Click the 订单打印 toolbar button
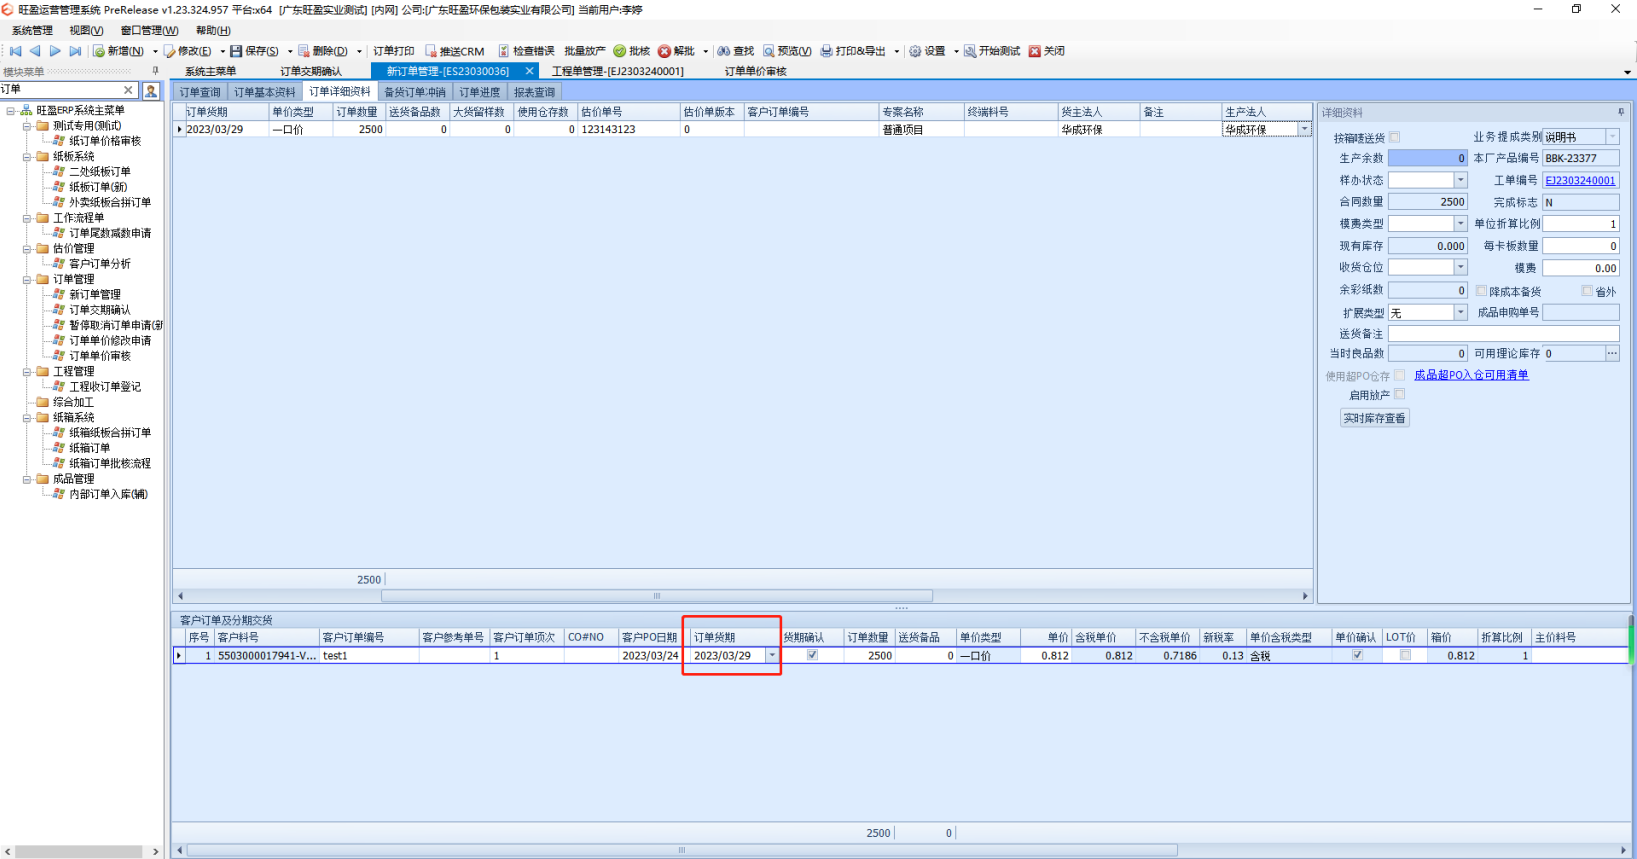 pos(393,51)
